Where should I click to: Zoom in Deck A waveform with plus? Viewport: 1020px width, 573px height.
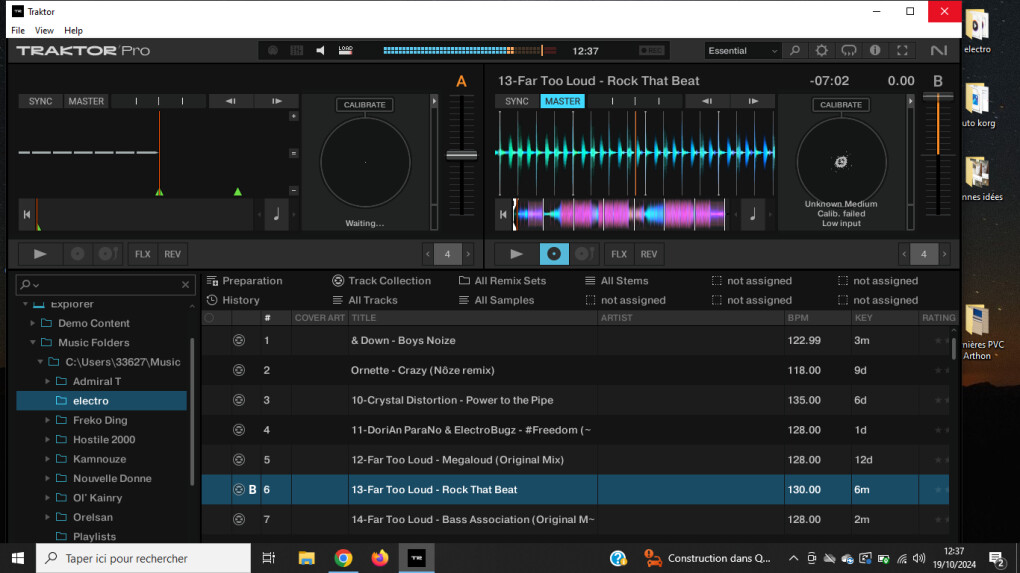(293, 116)
